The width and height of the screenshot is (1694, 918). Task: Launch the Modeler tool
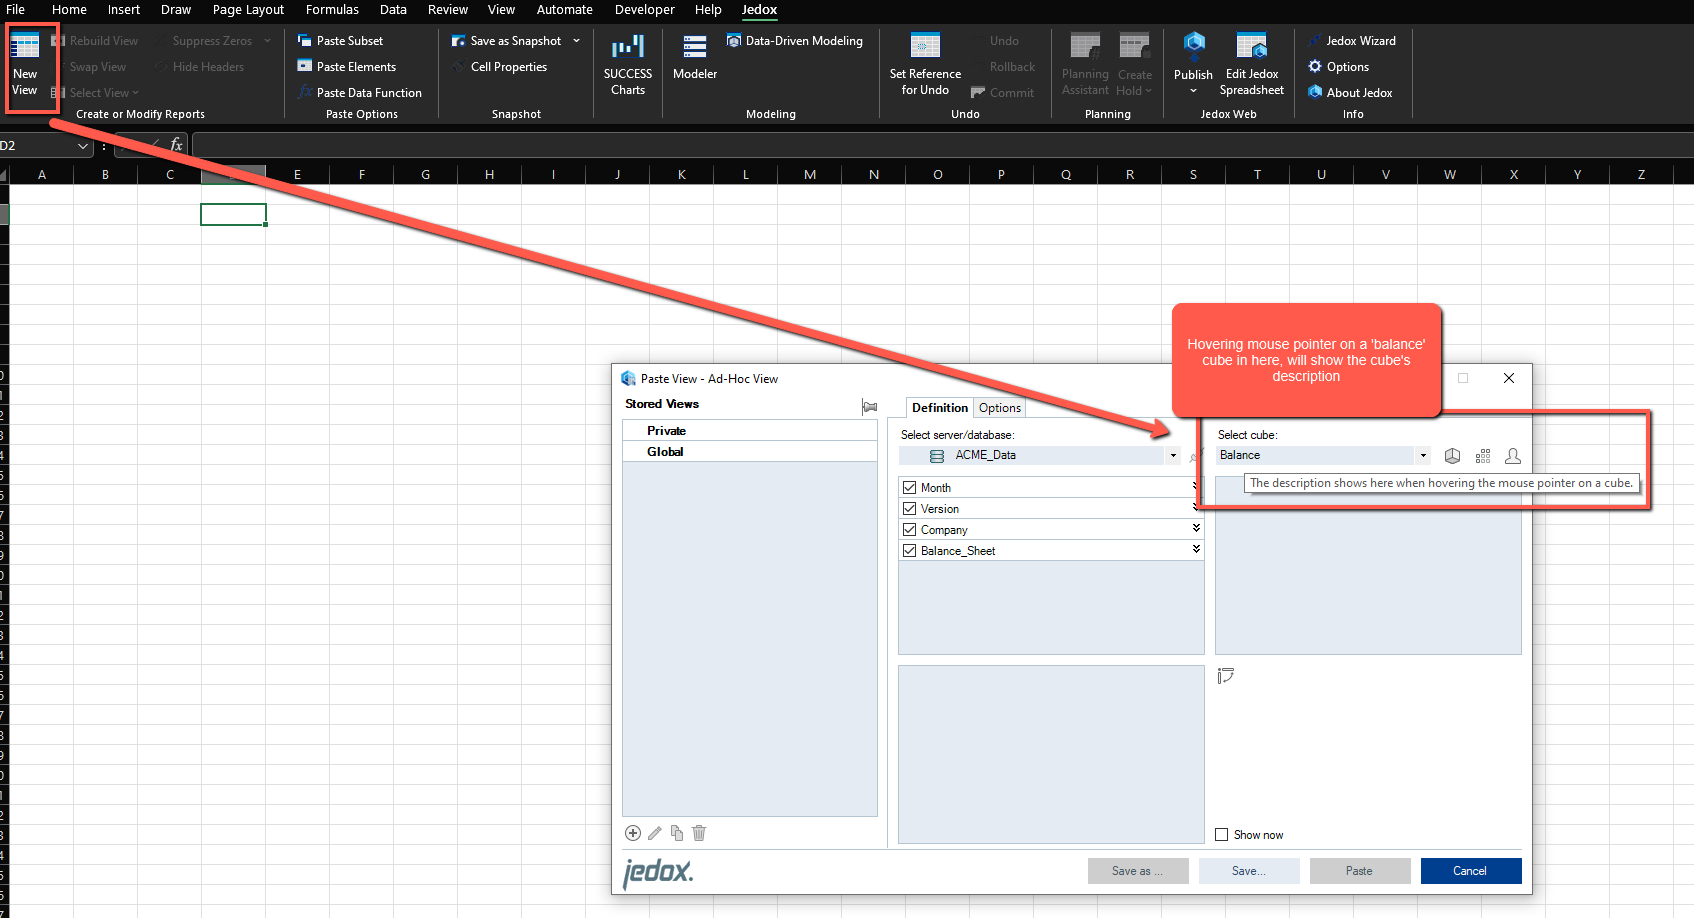694,58
